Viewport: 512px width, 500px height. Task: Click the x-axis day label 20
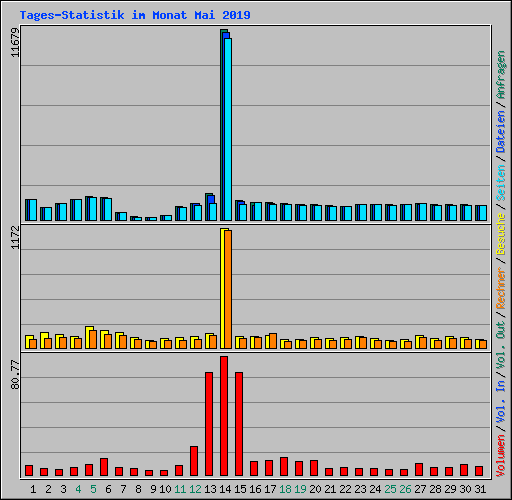pos(315,489)
